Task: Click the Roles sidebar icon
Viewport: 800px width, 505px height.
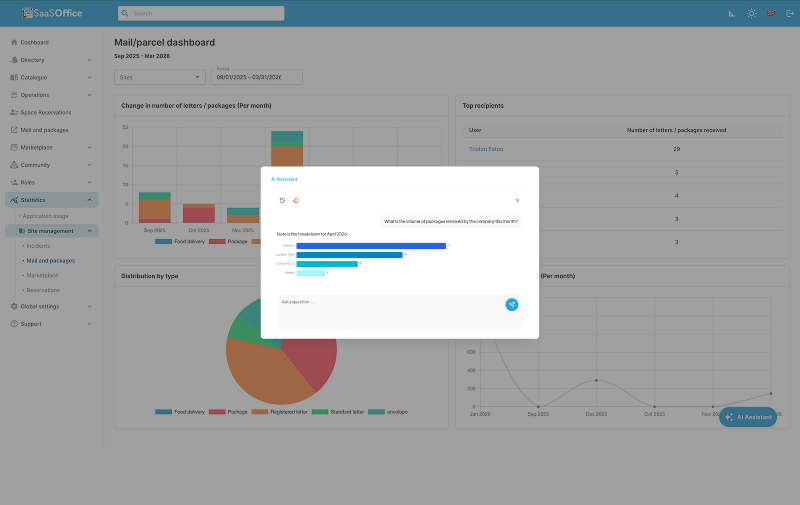Action: 14,182
